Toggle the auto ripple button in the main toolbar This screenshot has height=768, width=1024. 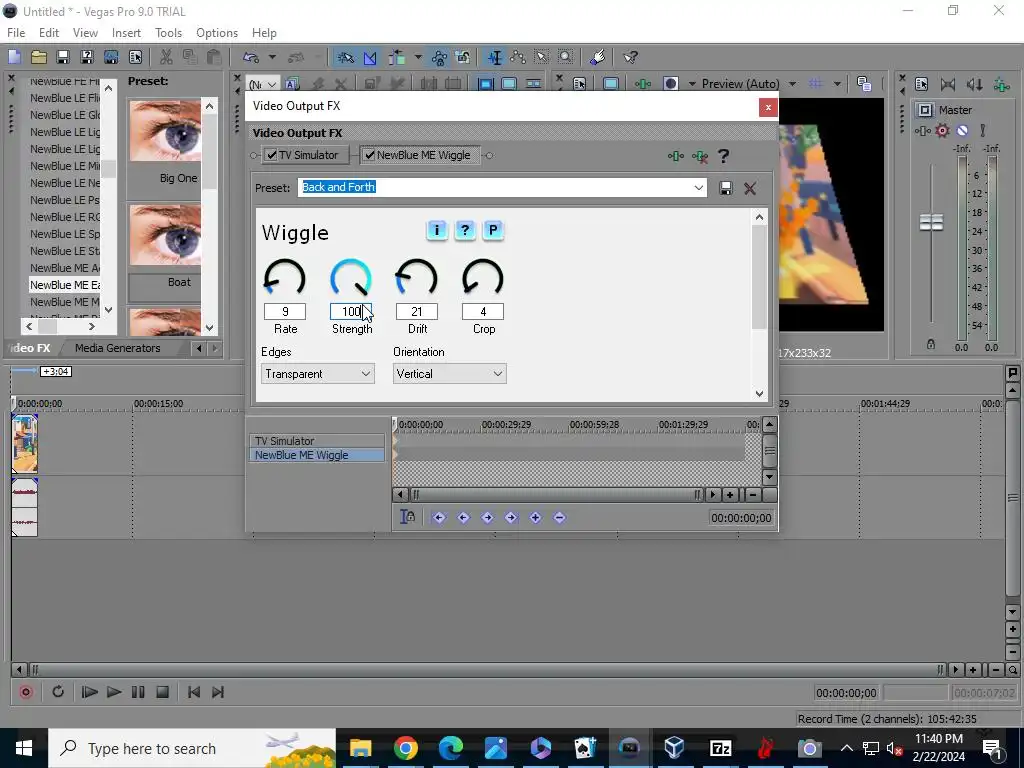click(396, 57)
